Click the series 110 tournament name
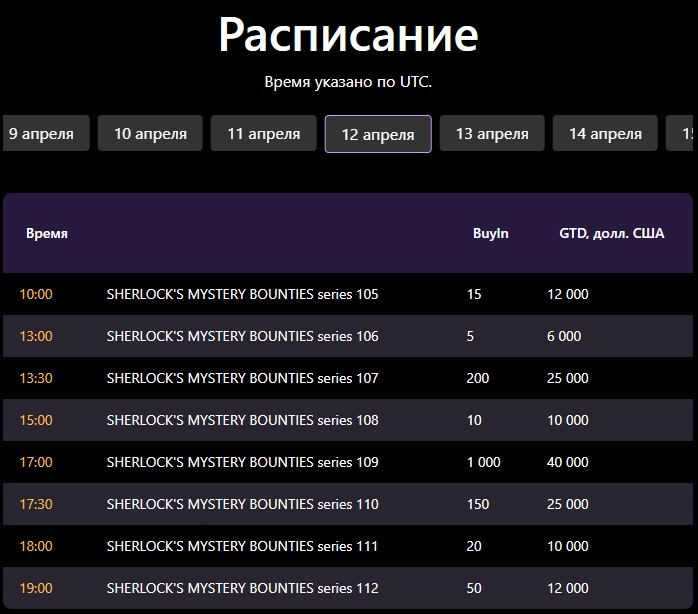 click(242, 504)
